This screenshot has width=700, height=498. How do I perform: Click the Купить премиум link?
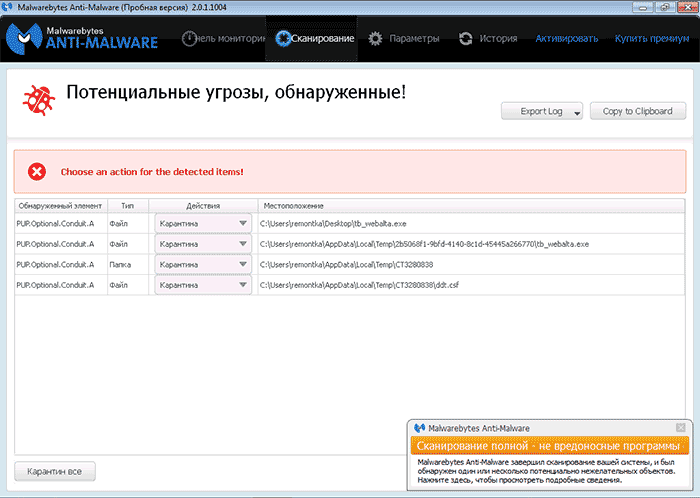click(652, 39)
